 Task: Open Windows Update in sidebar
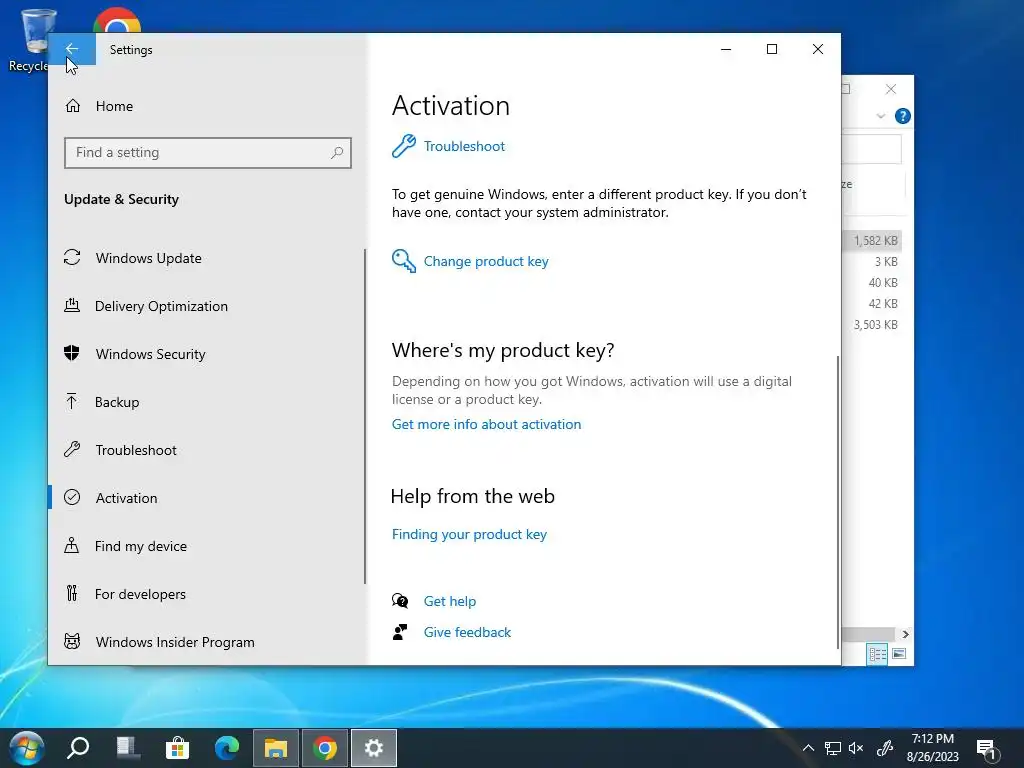(148, 258)
